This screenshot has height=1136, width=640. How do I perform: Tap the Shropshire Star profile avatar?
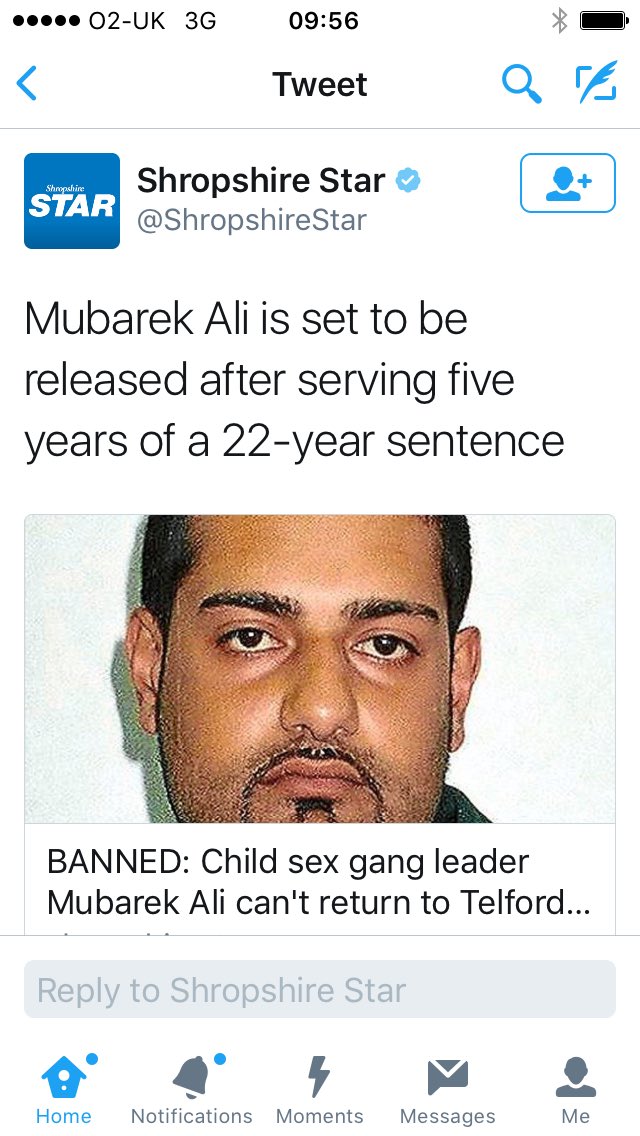coord(72,201)
